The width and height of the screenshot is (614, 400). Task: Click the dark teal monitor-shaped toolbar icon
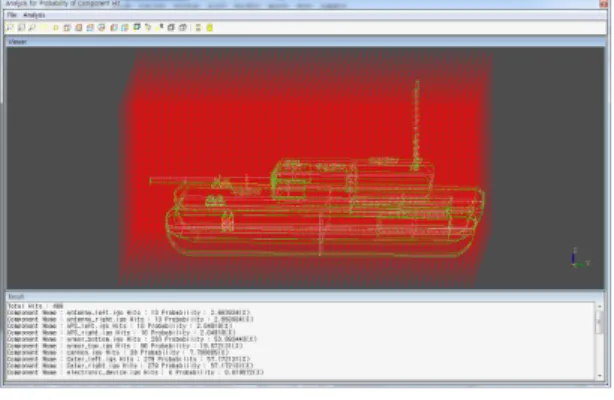tap(137, 27)
